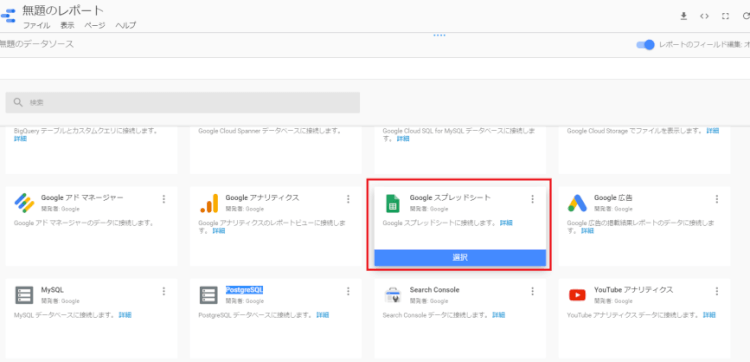Open more options for Google スプレッドシート
The width and height of the screenshot is (750, 362).
click(532, 199)
